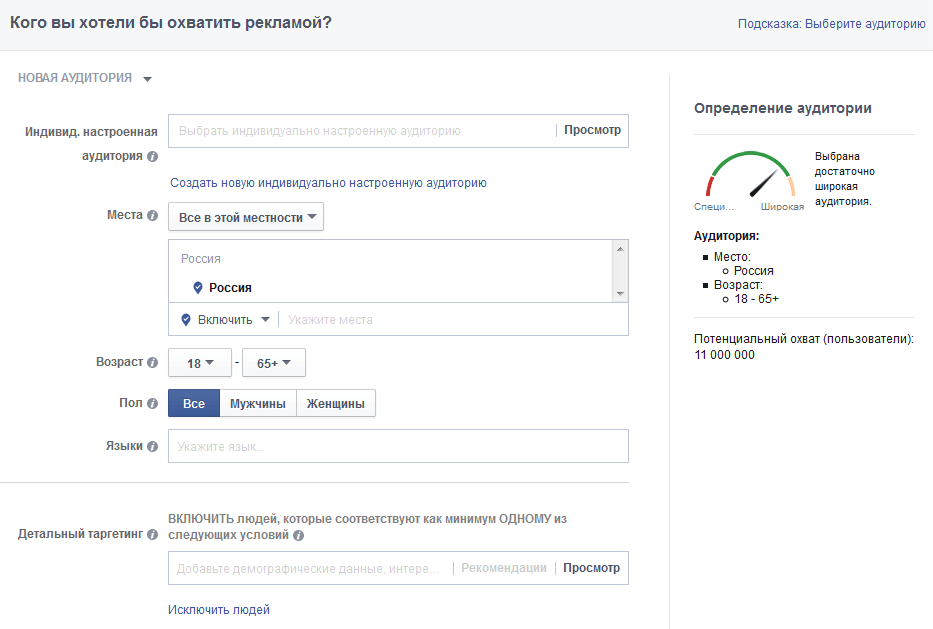
Task: Click the info icon beside Места
Action: coord(153,216)
